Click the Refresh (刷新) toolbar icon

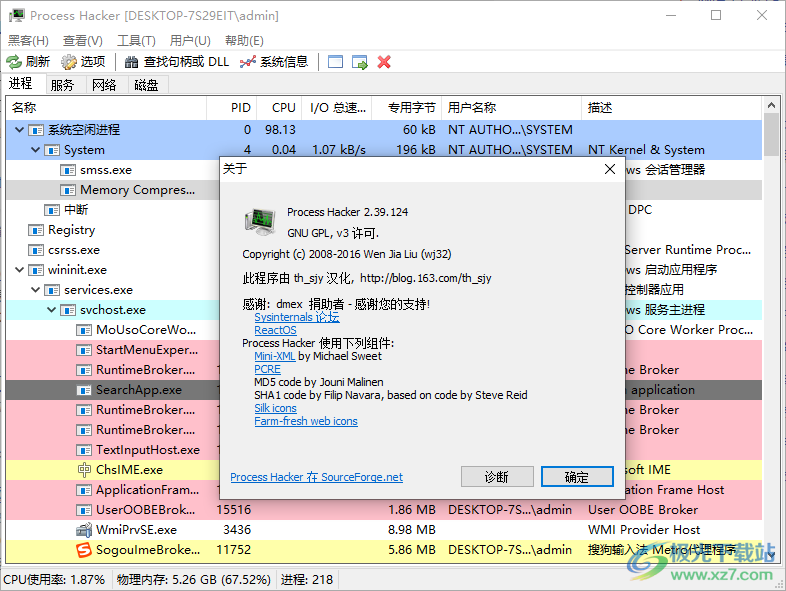(x=14, y=62)
